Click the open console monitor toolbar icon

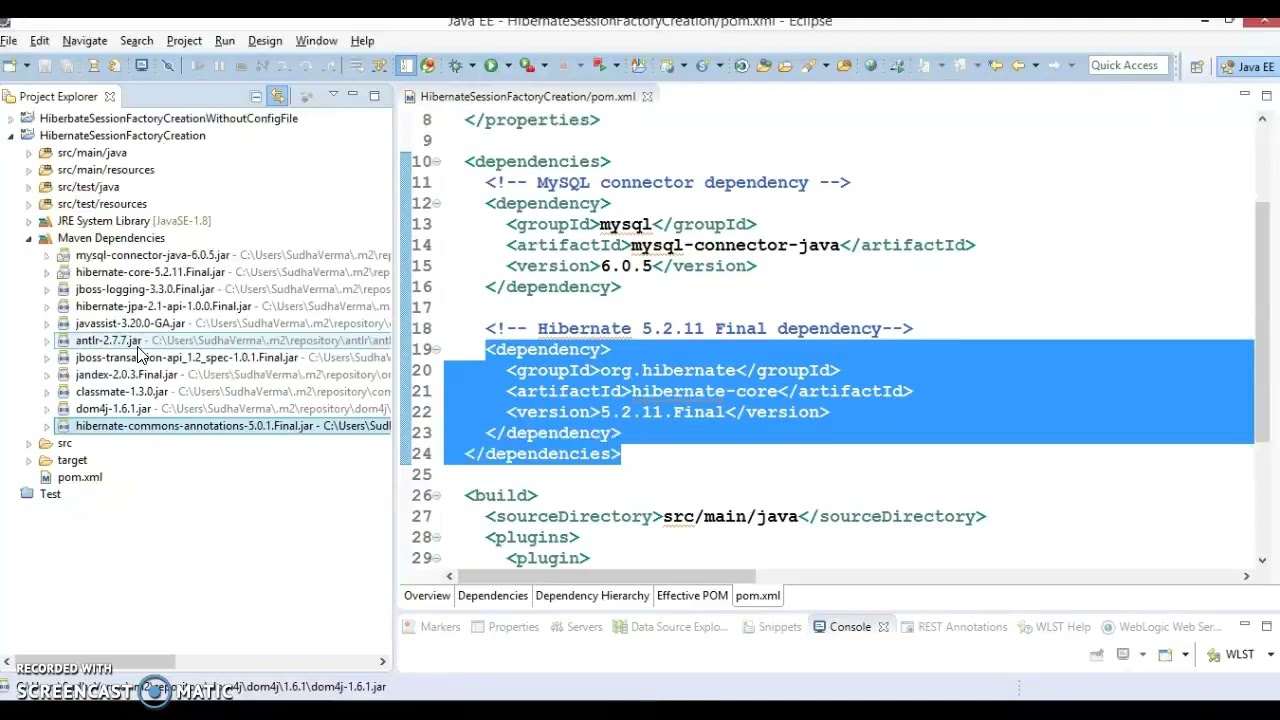tap(141, 66)
